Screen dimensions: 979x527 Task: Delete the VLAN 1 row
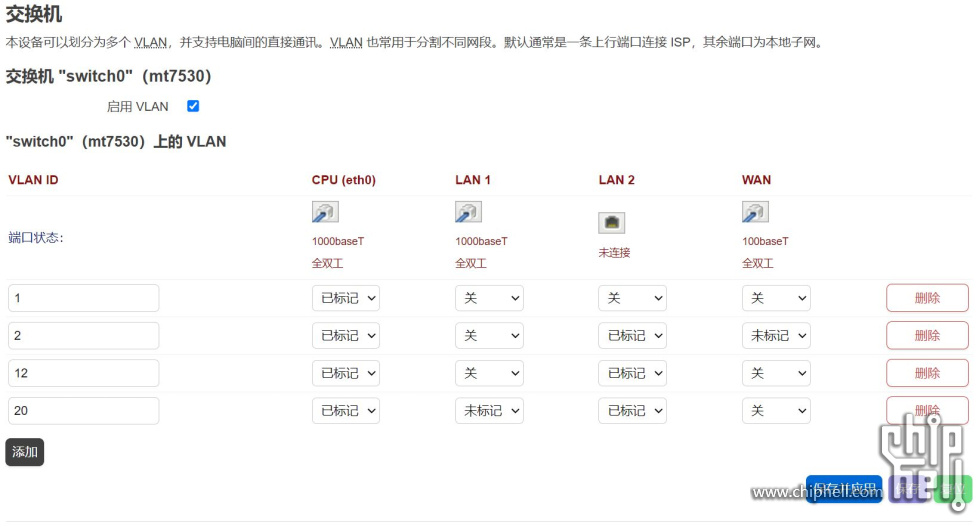927,298
